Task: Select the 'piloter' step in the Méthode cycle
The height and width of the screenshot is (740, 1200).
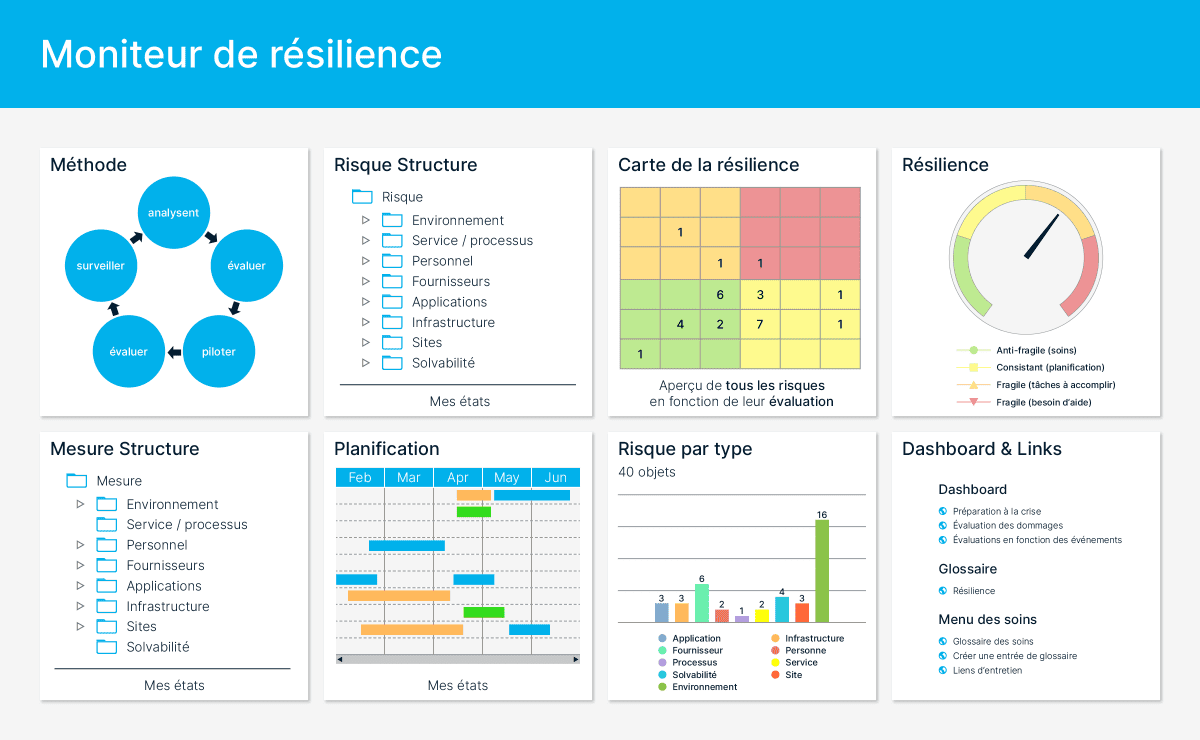Action: coord(219,351)
